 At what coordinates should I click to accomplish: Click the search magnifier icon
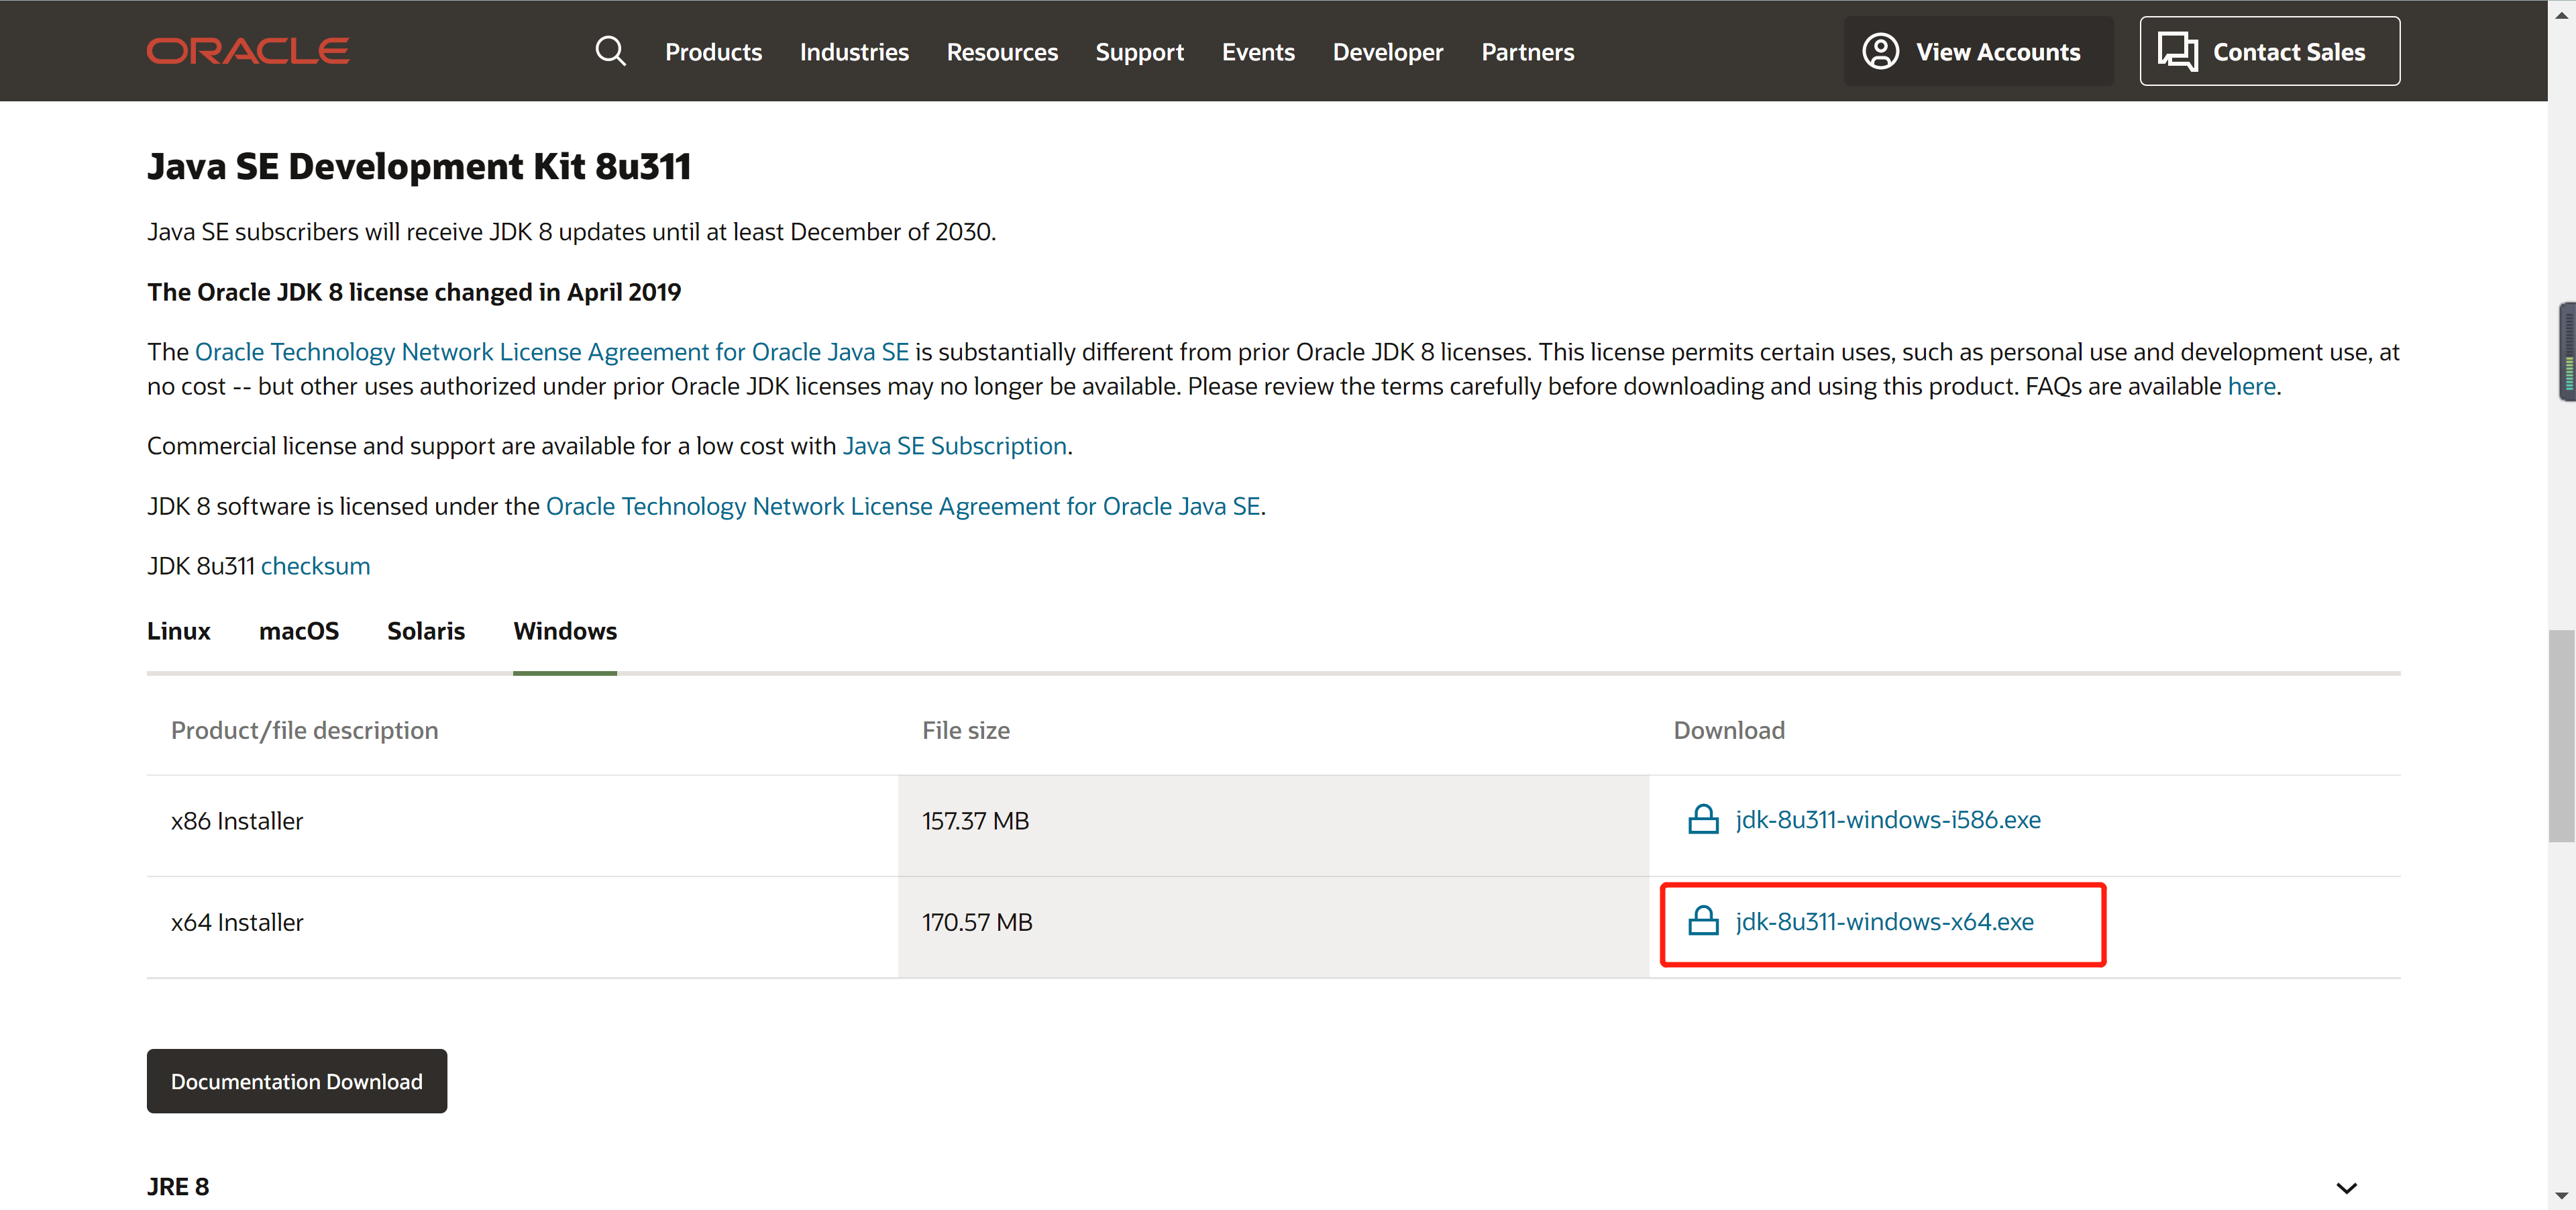[x=610, y=51]
